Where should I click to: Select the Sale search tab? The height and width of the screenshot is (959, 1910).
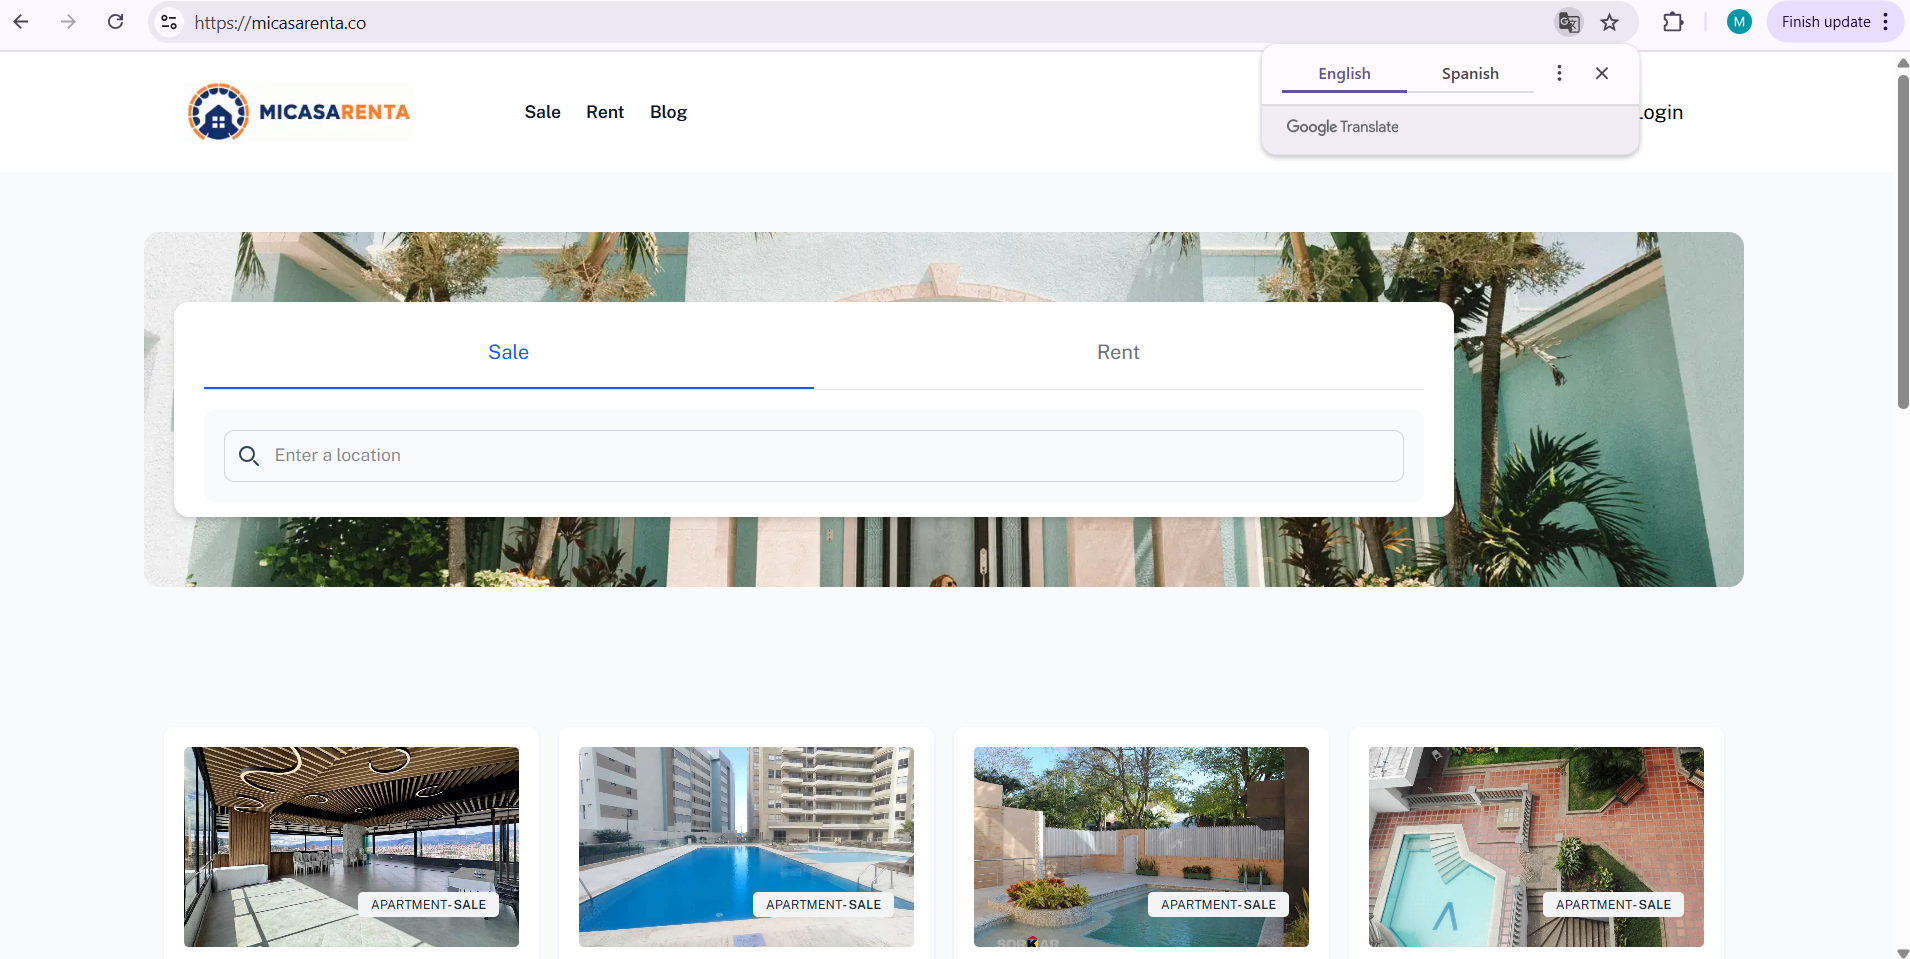click(x=508, y=352)
